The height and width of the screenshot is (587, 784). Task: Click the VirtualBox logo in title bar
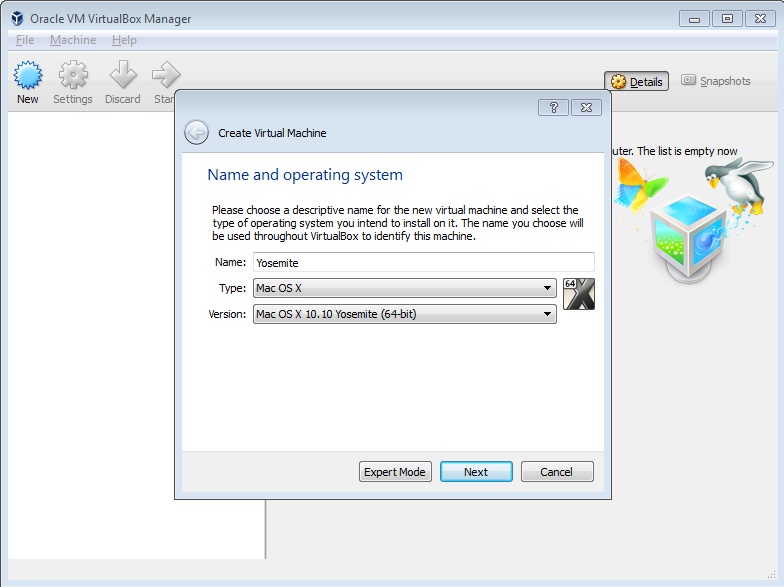pyautogui.click(x=18, y=18)
